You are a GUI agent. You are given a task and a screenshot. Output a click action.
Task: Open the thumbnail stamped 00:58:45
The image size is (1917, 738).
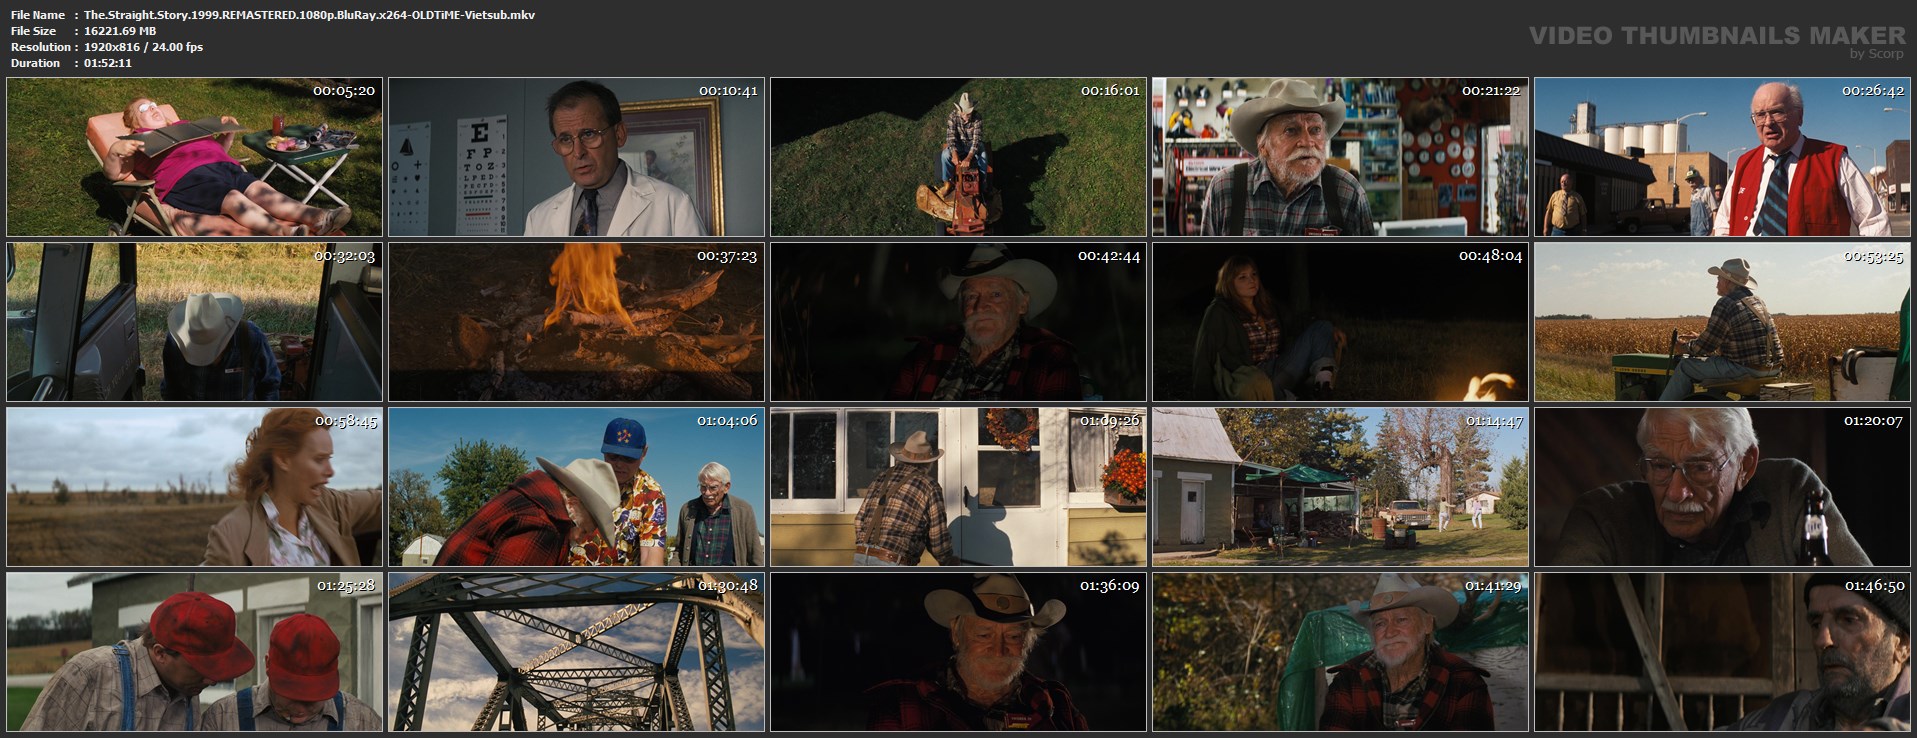click(194, 487)
